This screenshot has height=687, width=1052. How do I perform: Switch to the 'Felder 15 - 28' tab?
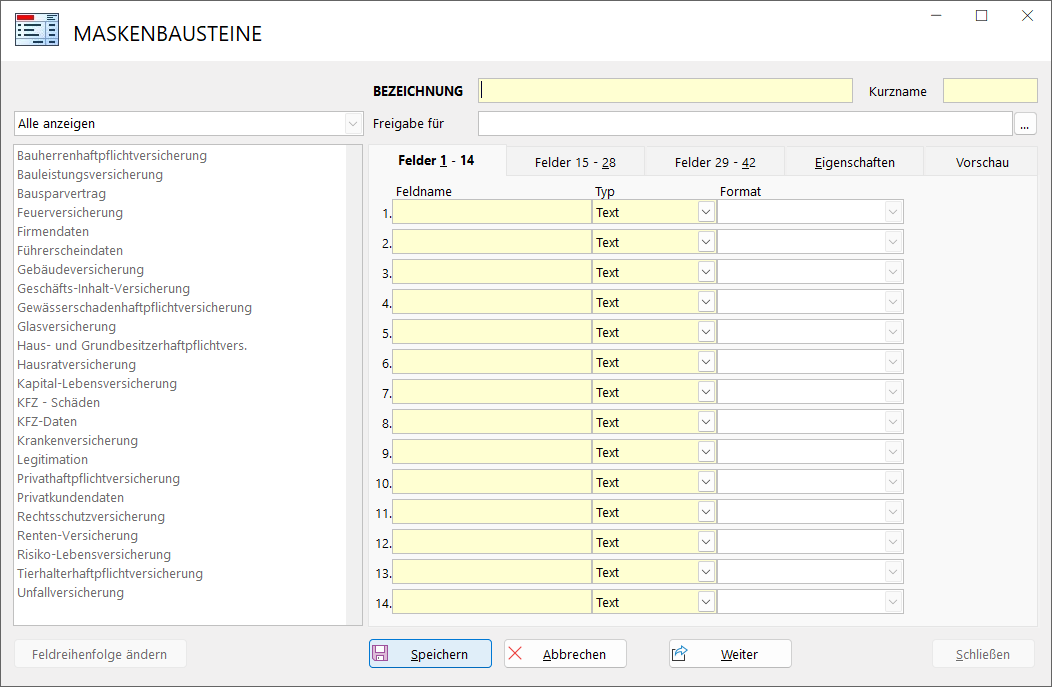[575, 162]
